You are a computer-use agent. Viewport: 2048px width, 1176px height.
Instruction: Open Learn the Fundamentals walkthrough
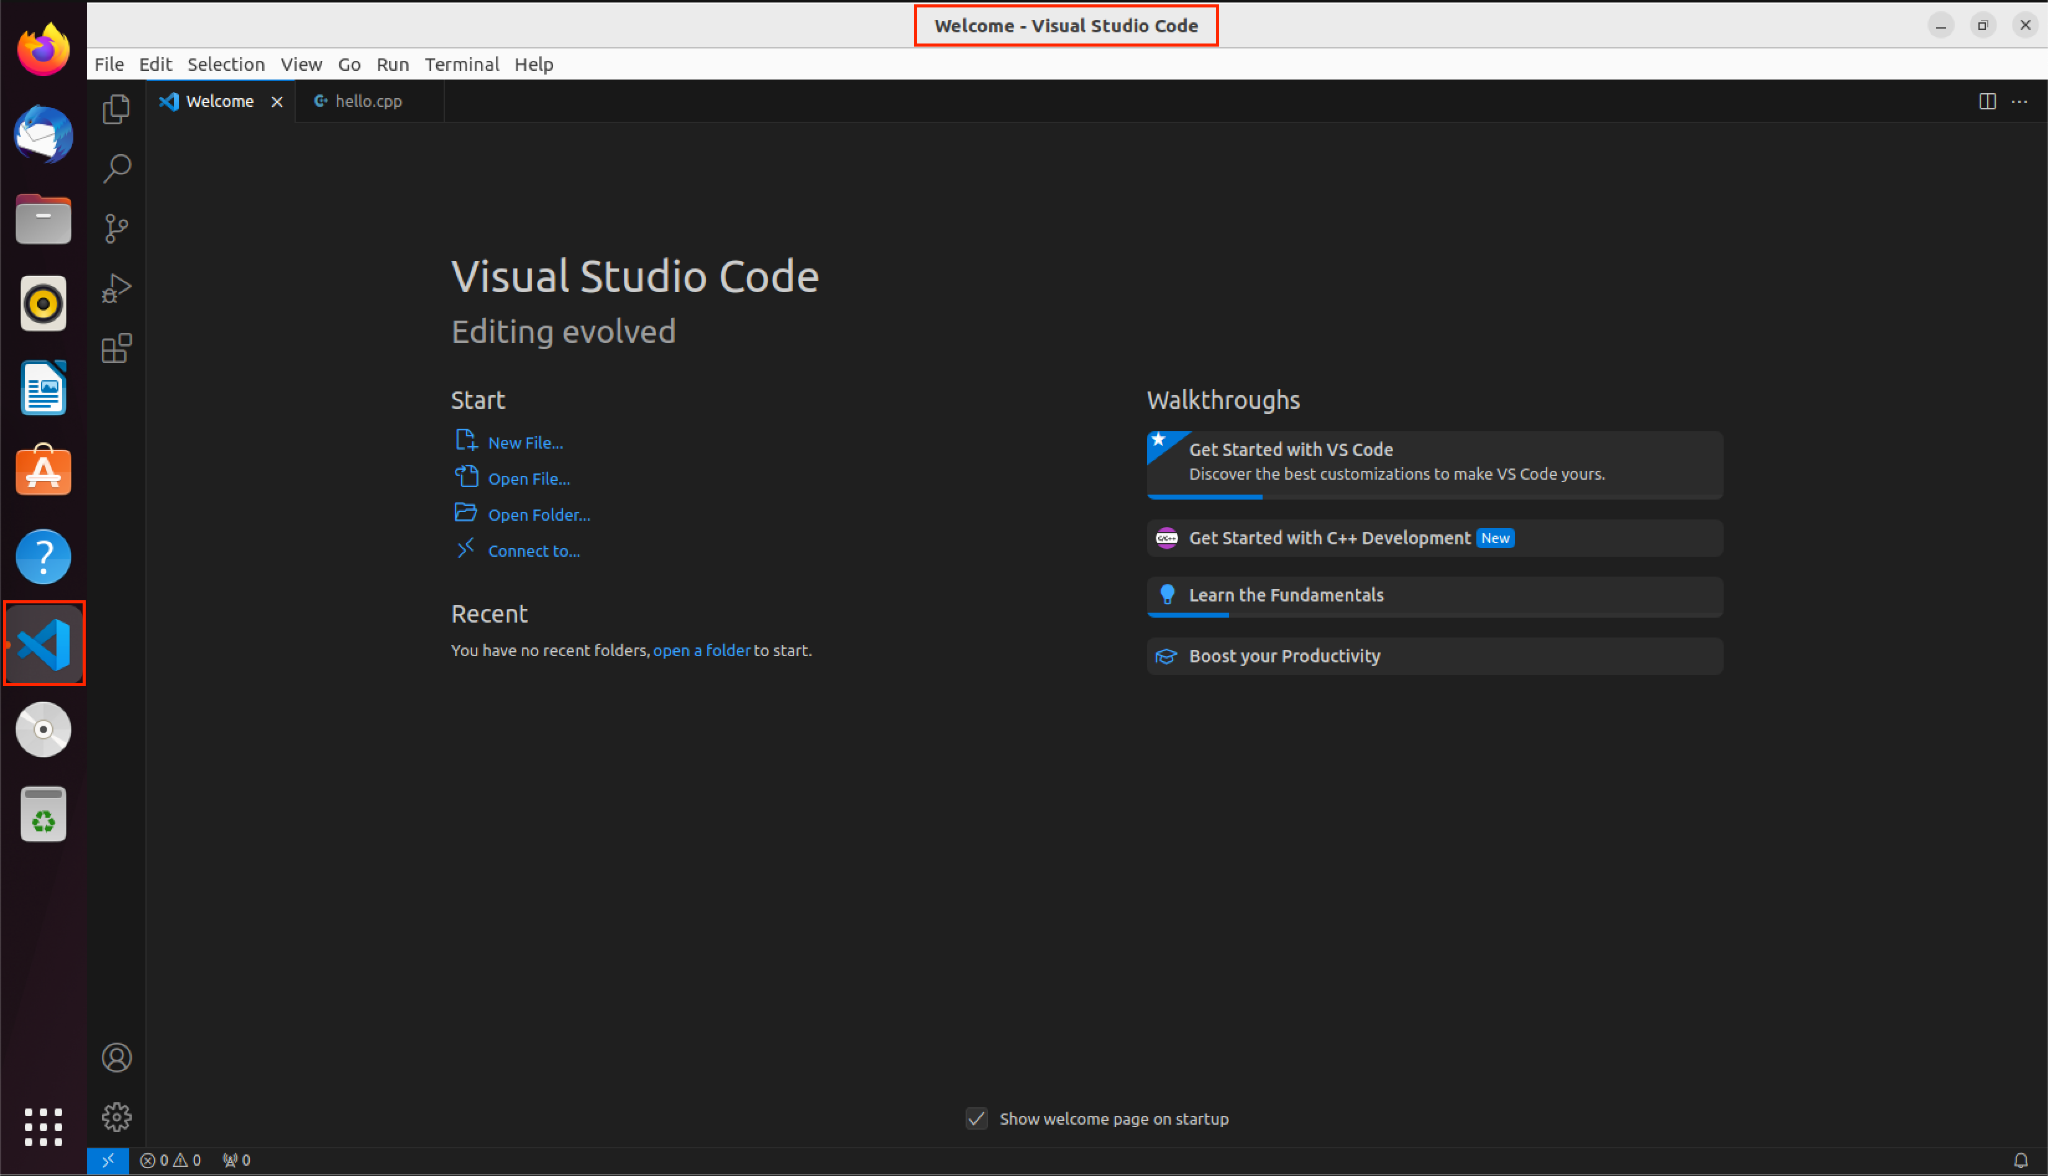(x=1434, y=597)
